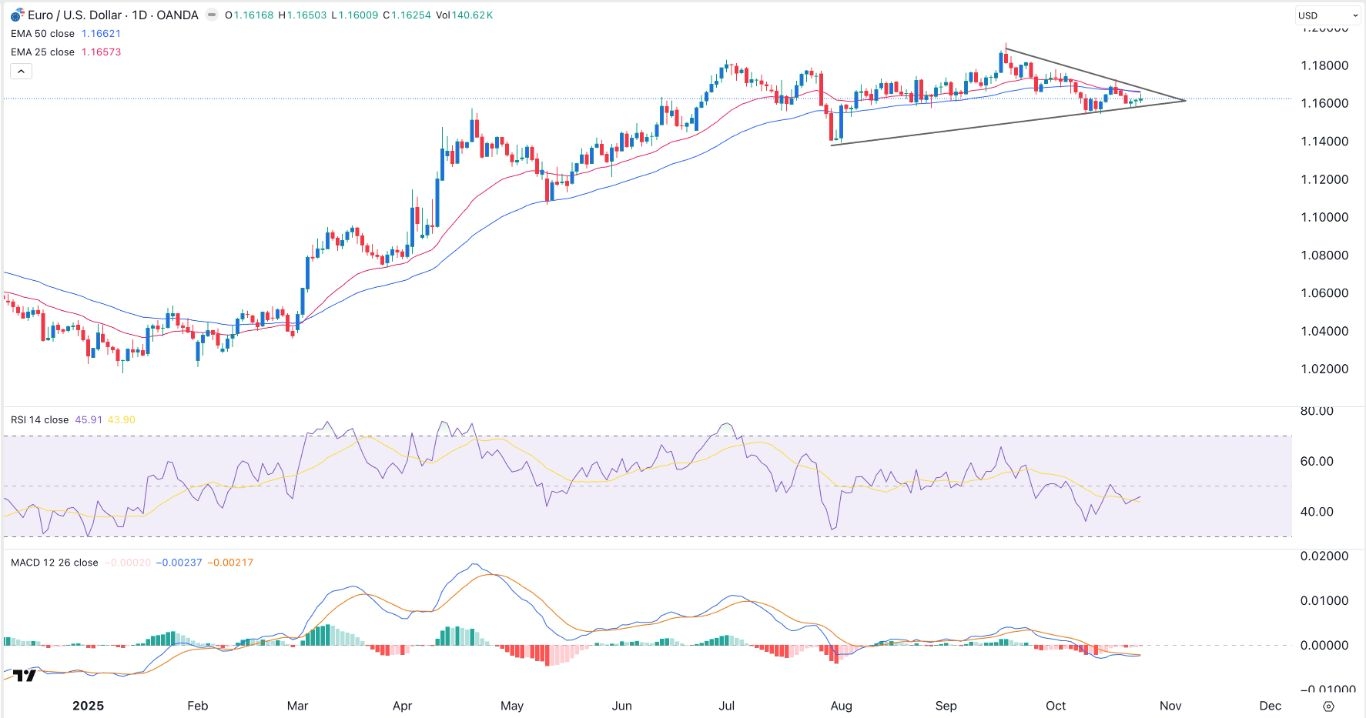The width and height of the screenshot is (1366, 718).
Task: Click the TradingView logo watermark
Action: click(x=24, y=677)
